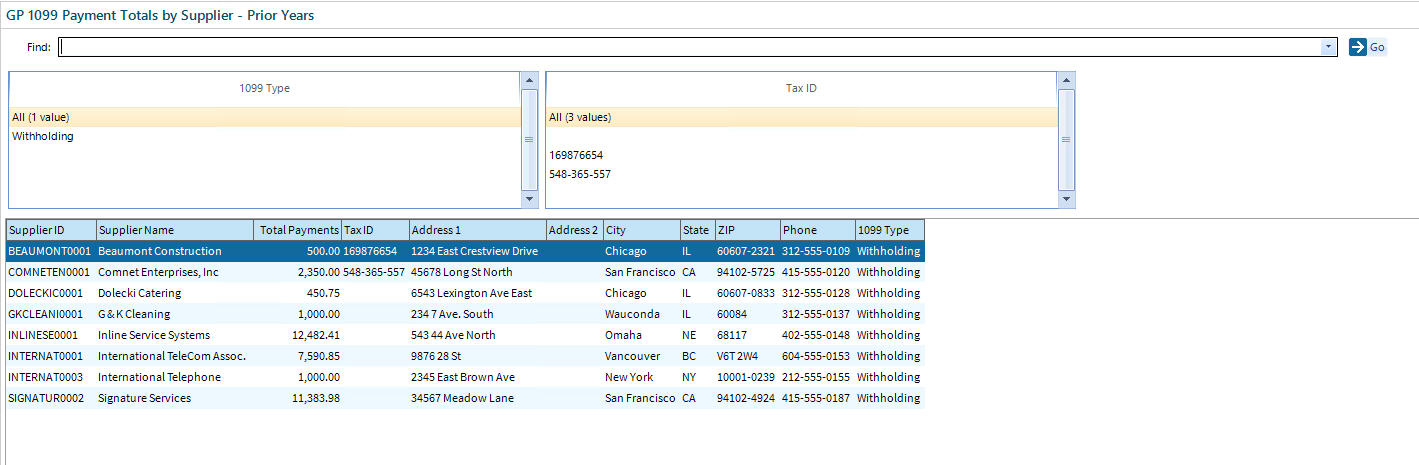Image resolution: width=1419 pixels, height=465 pixels.
Task: Click the Tax ID list scrollbar thumb
Action: tap(1067, 139)
